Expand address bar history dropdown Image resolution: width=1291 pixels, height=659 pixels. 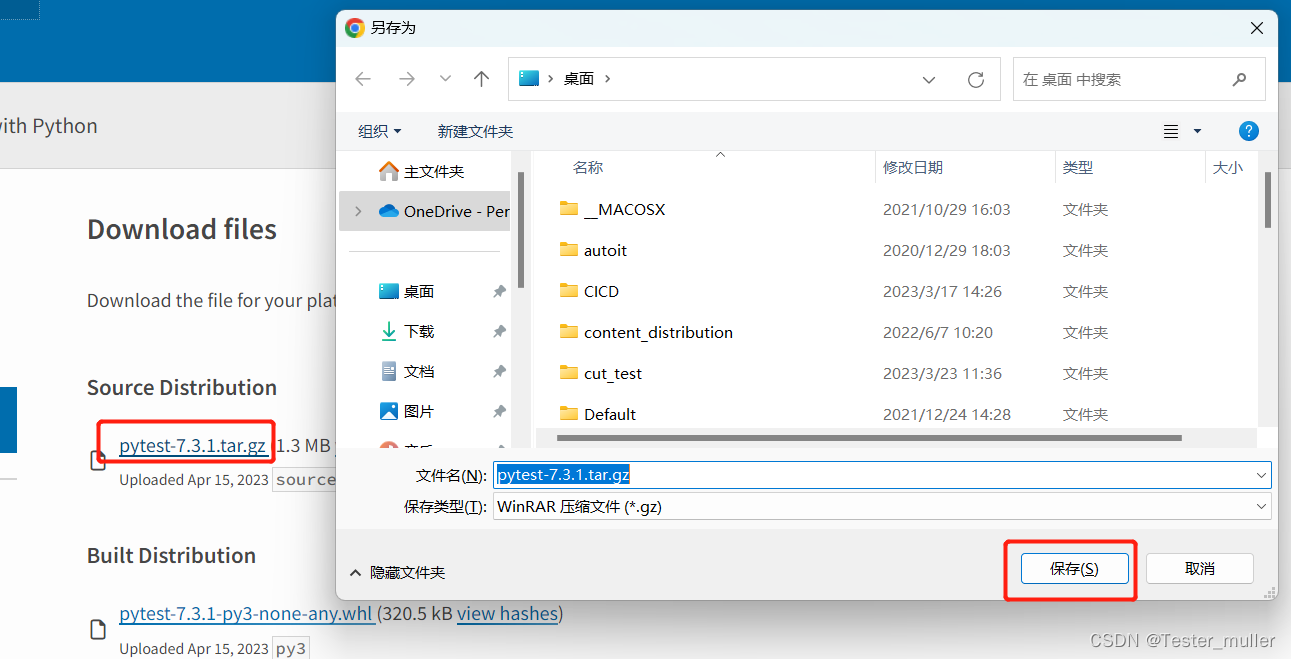pyautogui.click(x=929, y=80)
